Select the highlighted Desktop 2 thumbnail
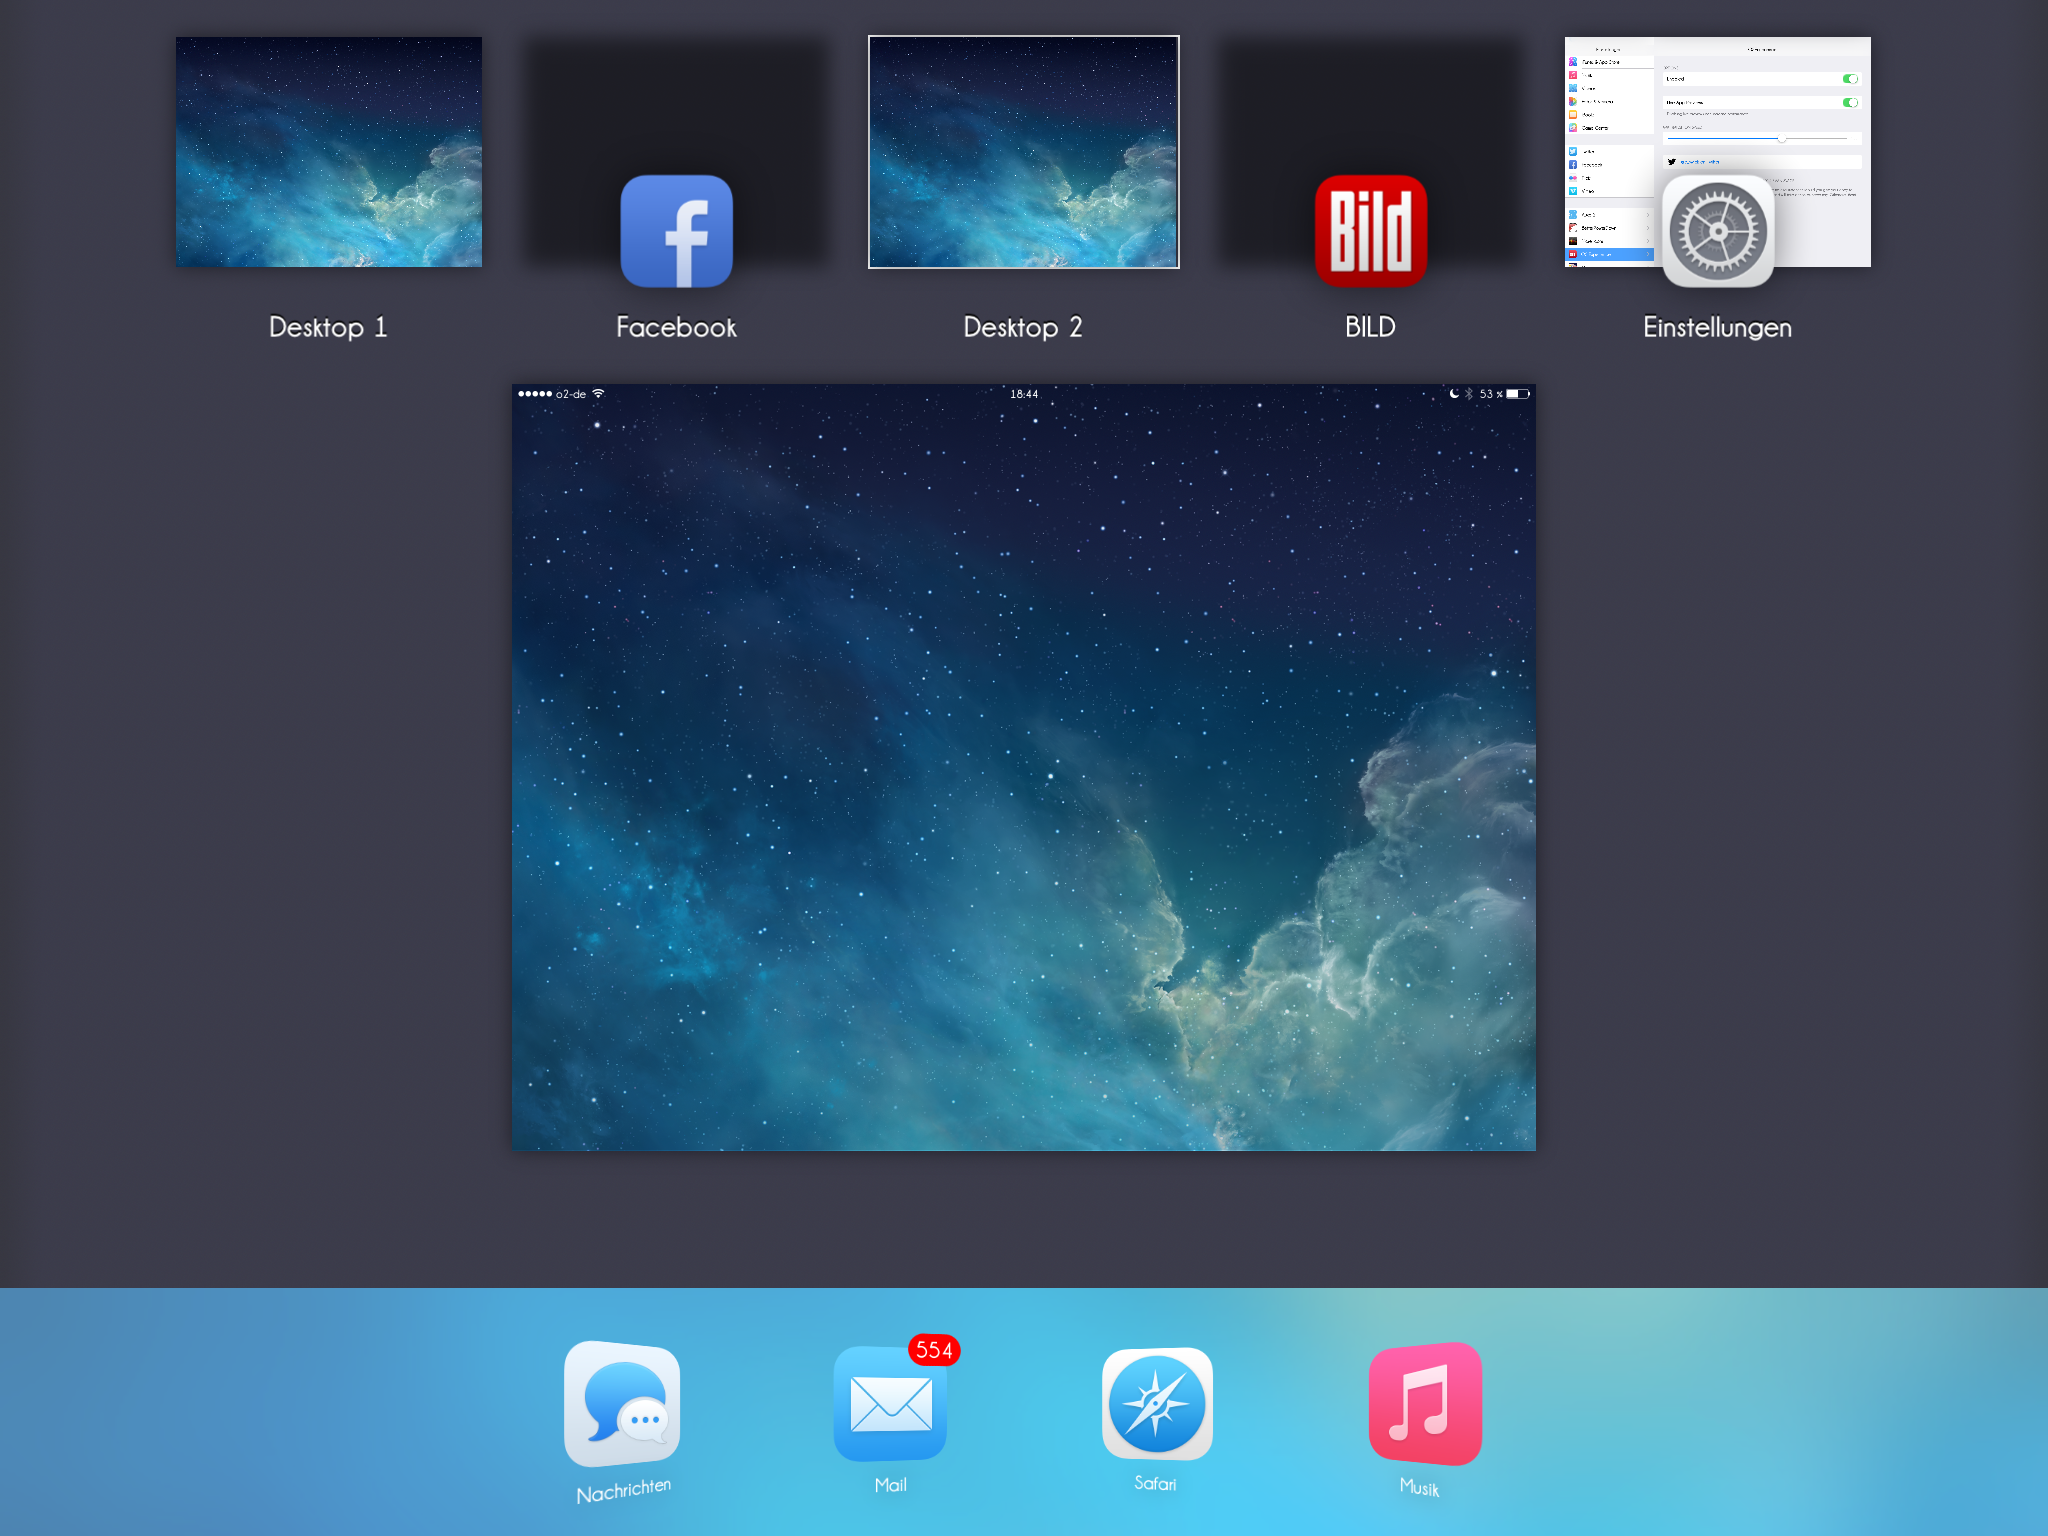Viewport: 2048px width, 1536px height. (1023, 152)
